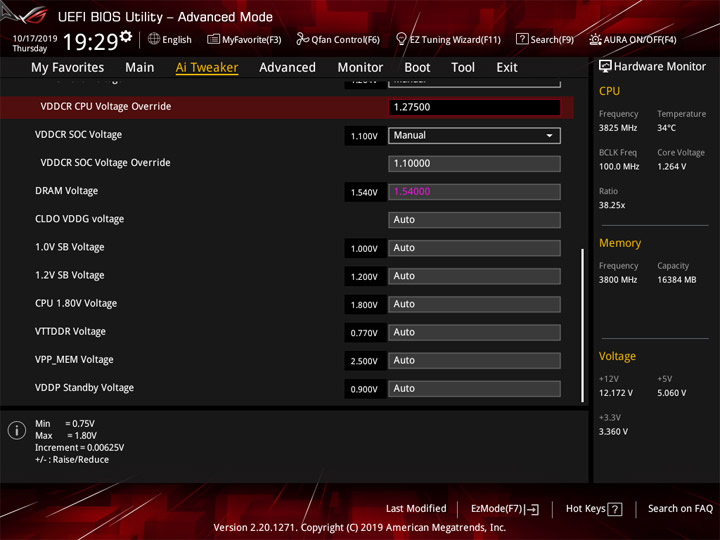Click CPU 1.80V Voltage Auto field
720x540 pixels.
click(474, 304)
